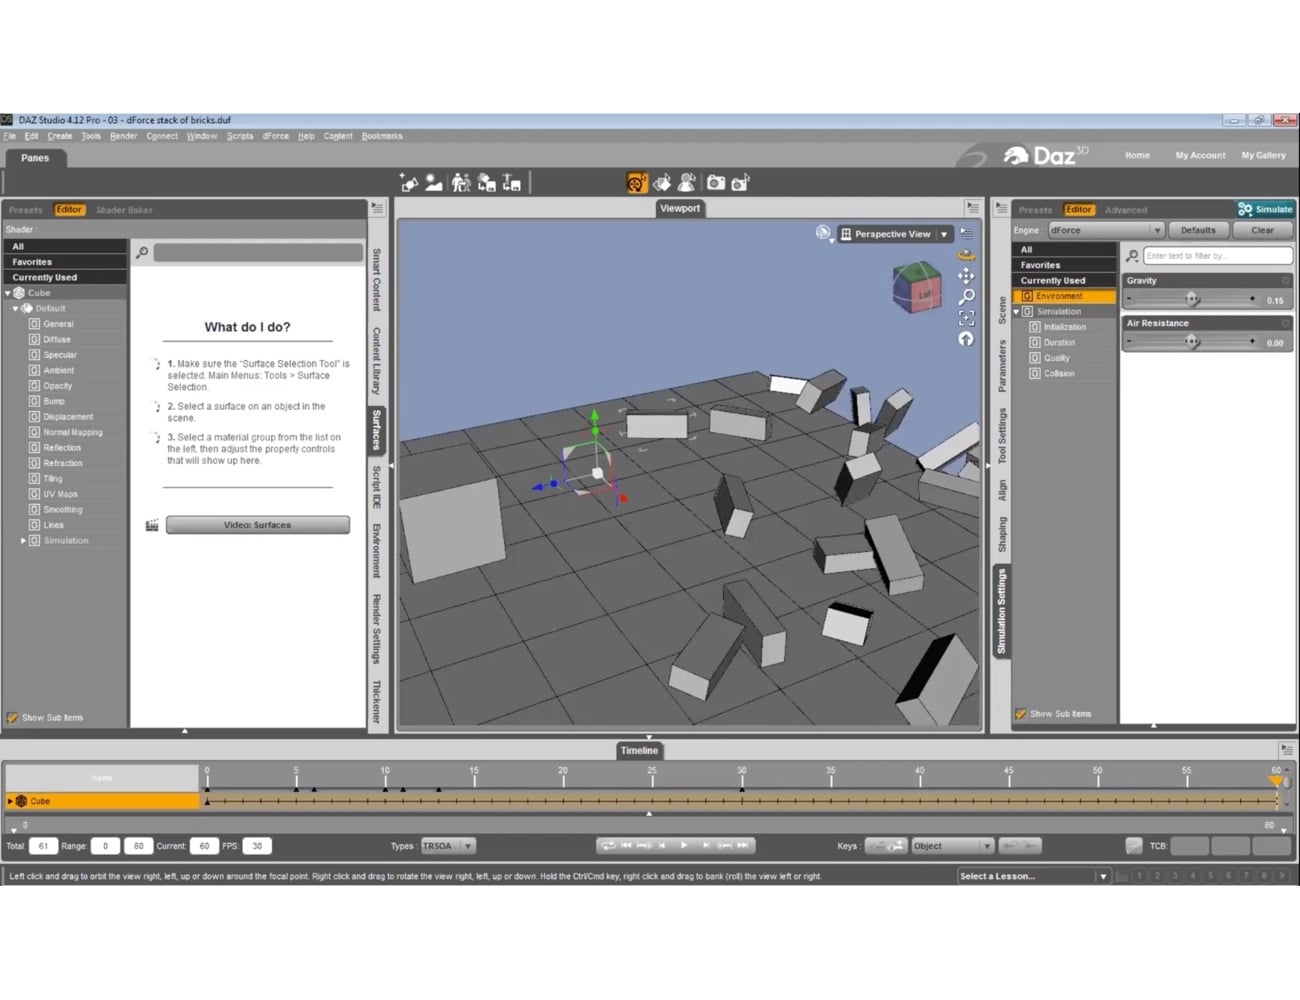The height and width of the screenshot is (1000, 1300).
Task: Open the Select a Lesson dropdown
Action: (x=1034, y=876)
